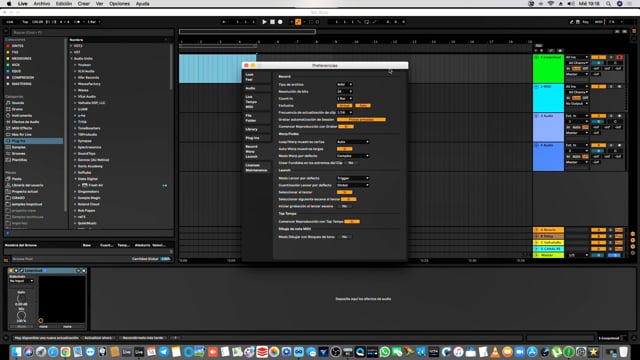
Task: Open Modo Warp por defecto dropdown
Action: tap(353, 156)
